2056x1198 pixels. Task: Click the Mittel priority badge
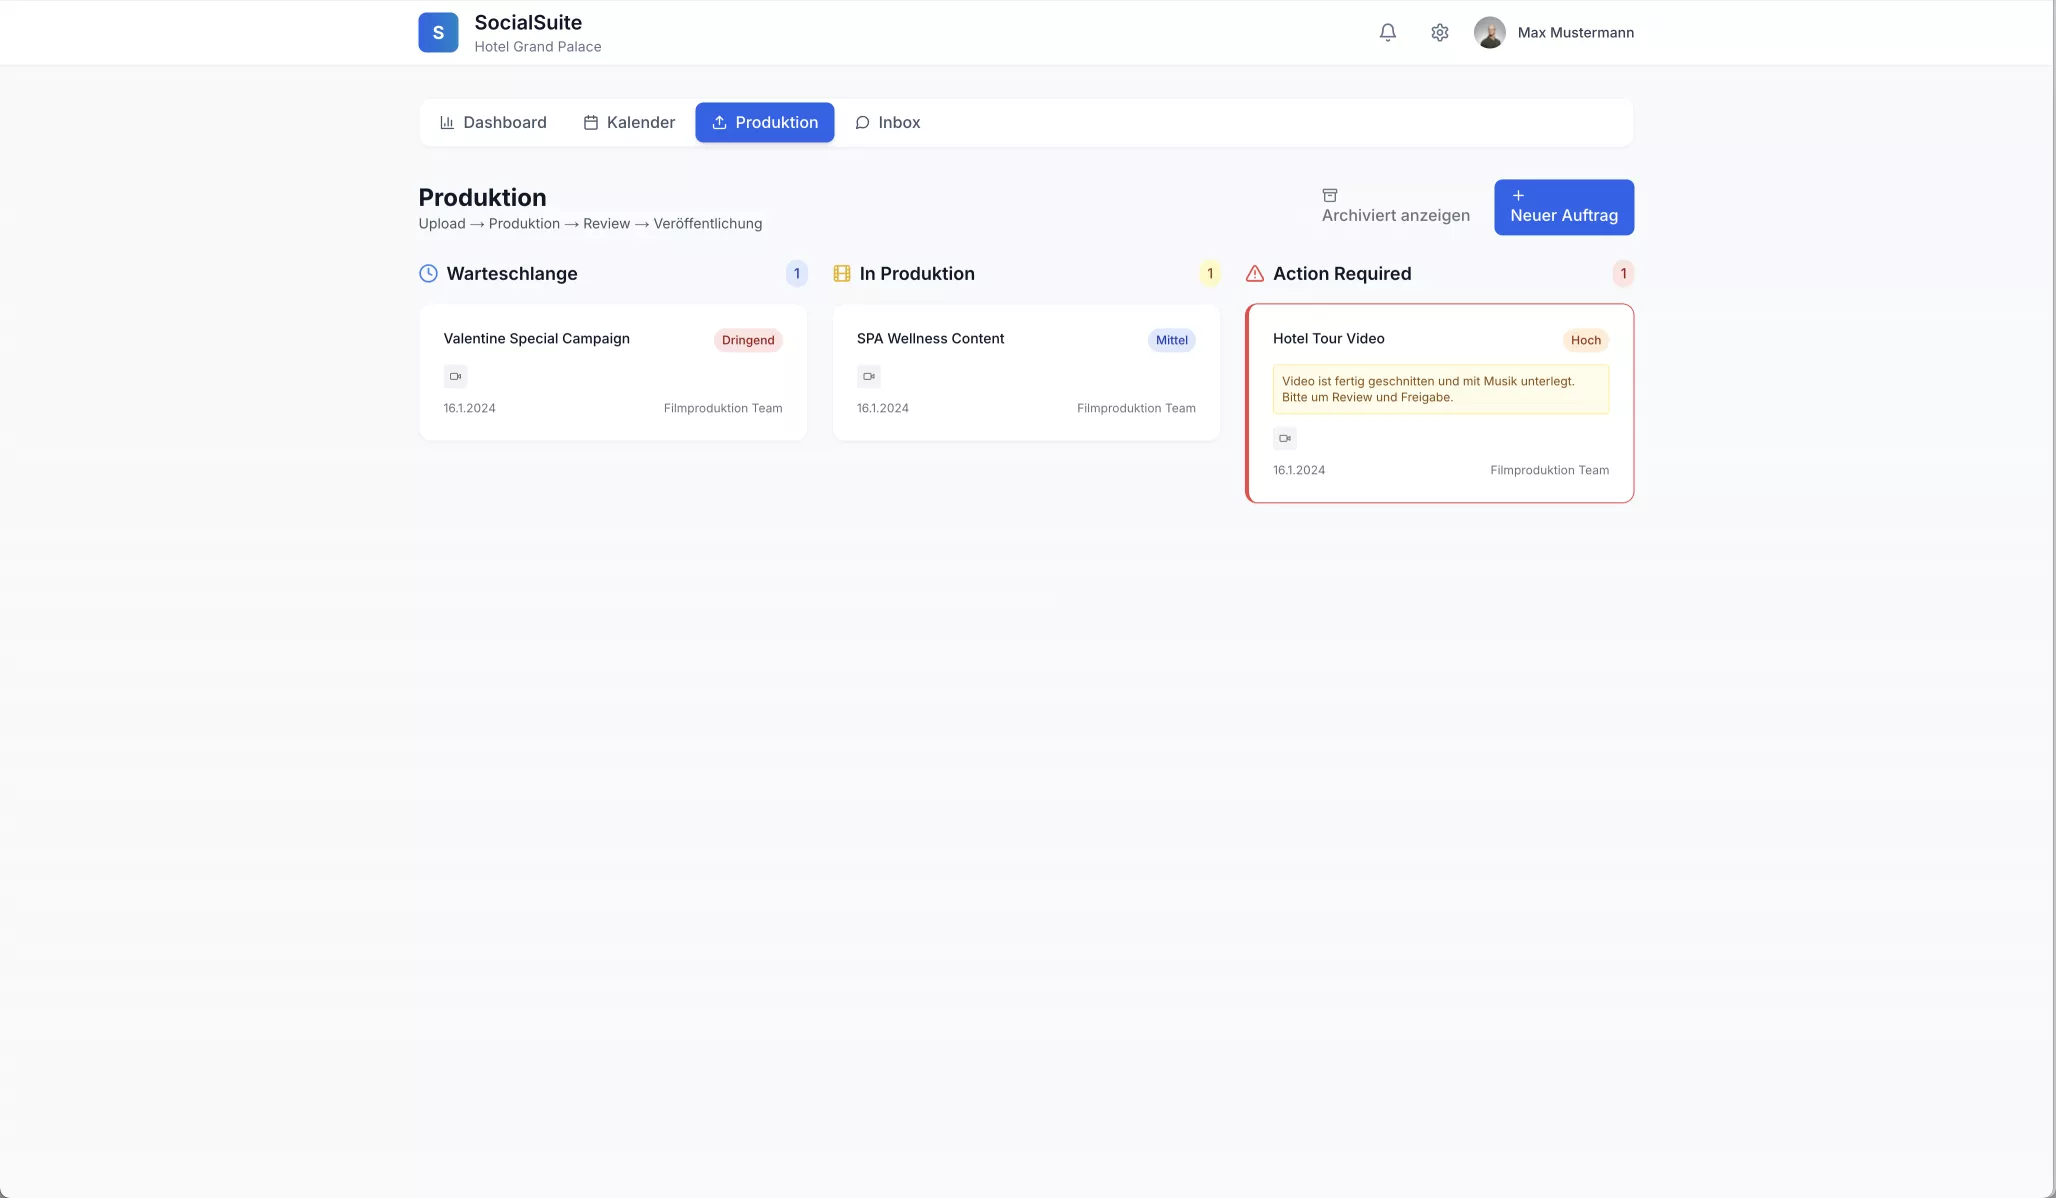coord(1171,340)
